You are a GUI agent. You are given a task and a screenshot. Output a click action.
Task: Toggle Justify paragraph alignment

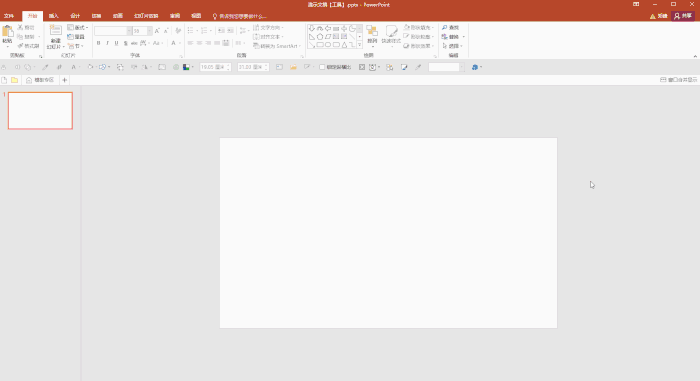click(217, 43)
